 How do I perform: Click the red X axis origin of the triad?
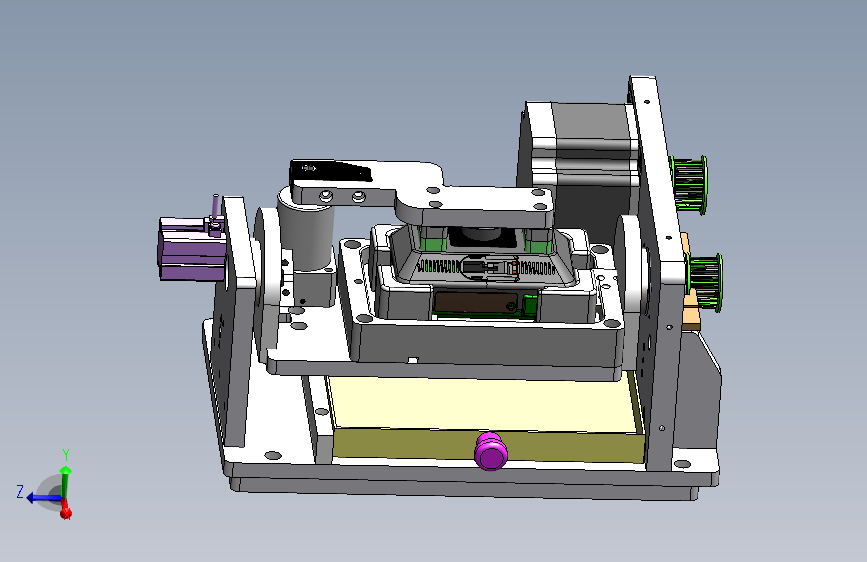click(x=66, y=511)
